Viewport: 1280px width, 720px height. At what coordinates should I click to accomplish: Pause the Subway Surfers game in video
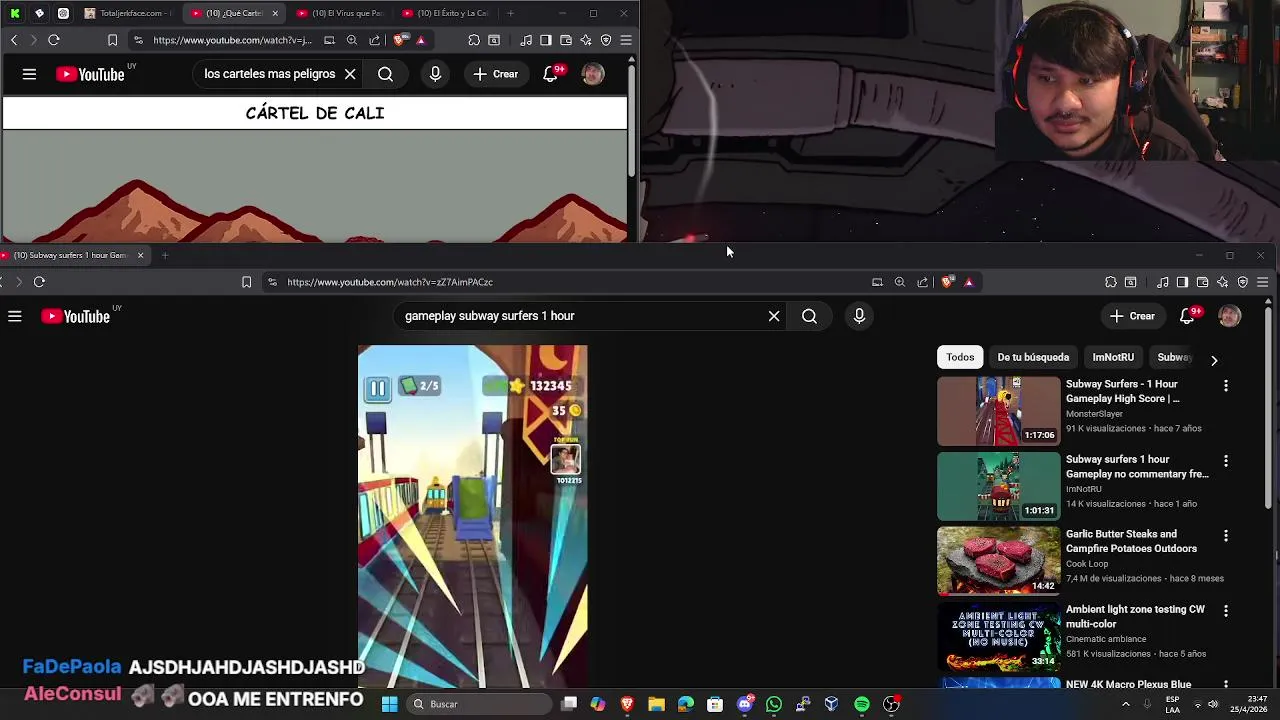pyautogui.click(x=377, y=388)
